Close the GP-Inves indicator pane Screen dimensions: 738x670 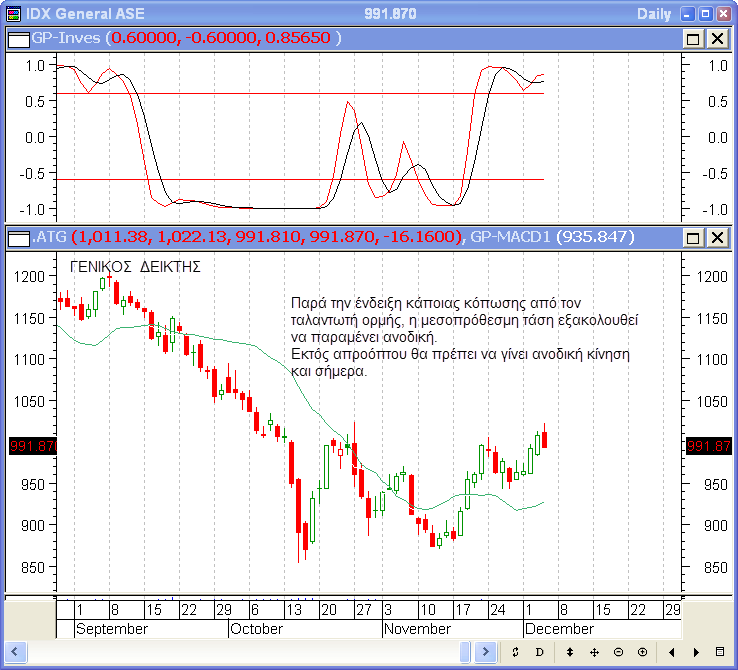pyautogui.click(x=717, y=38)
